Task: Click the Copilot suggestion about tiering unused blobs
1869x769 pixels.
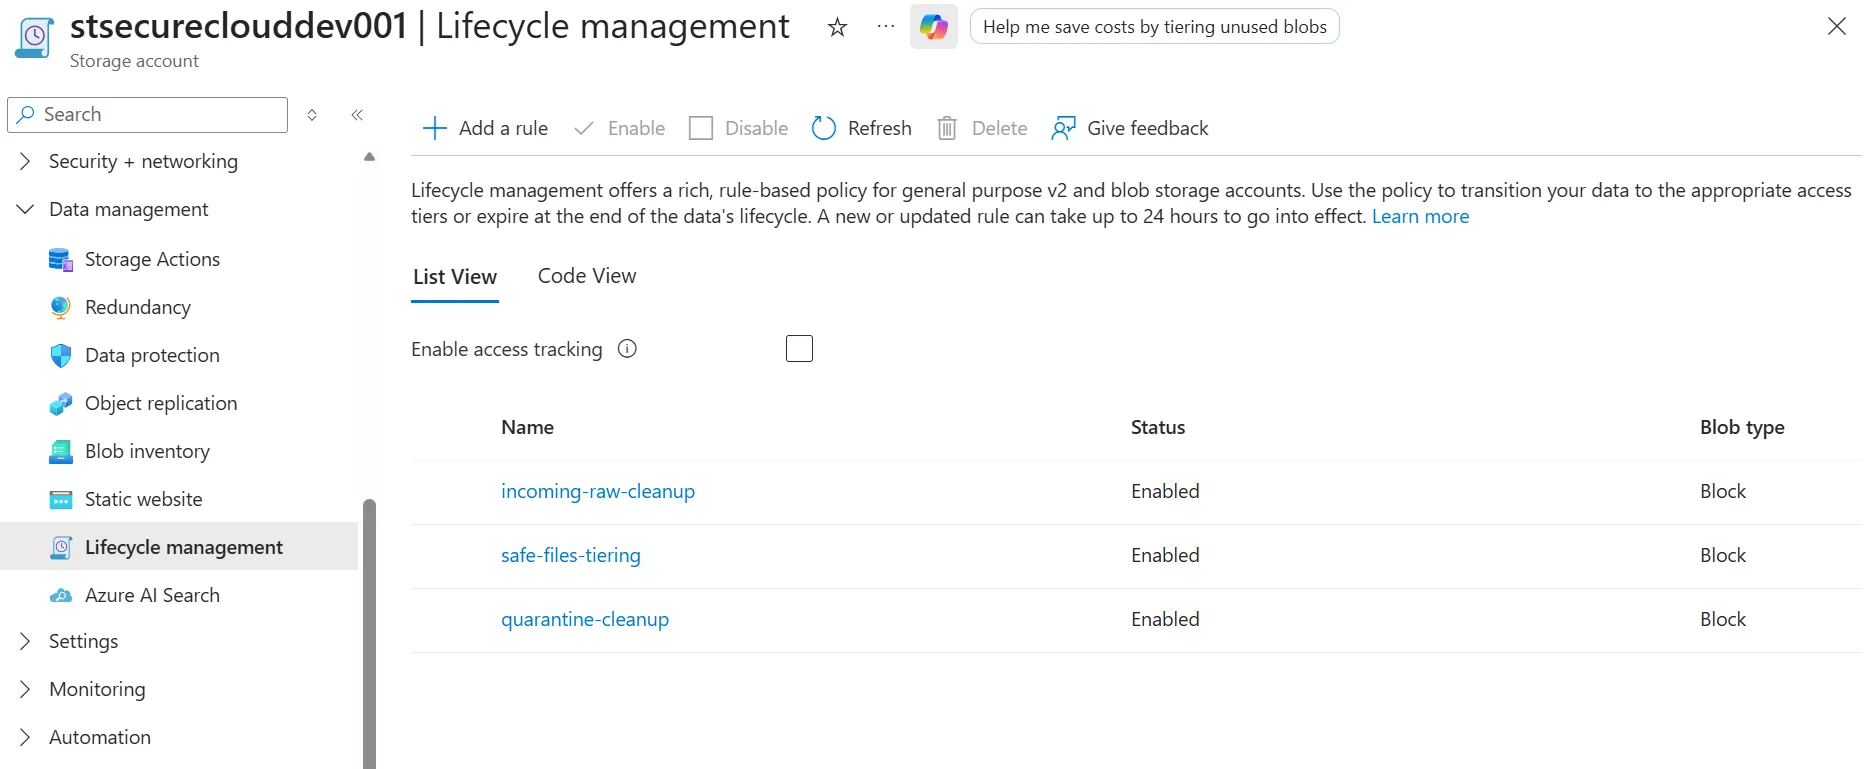Action: click(1155, 27)
